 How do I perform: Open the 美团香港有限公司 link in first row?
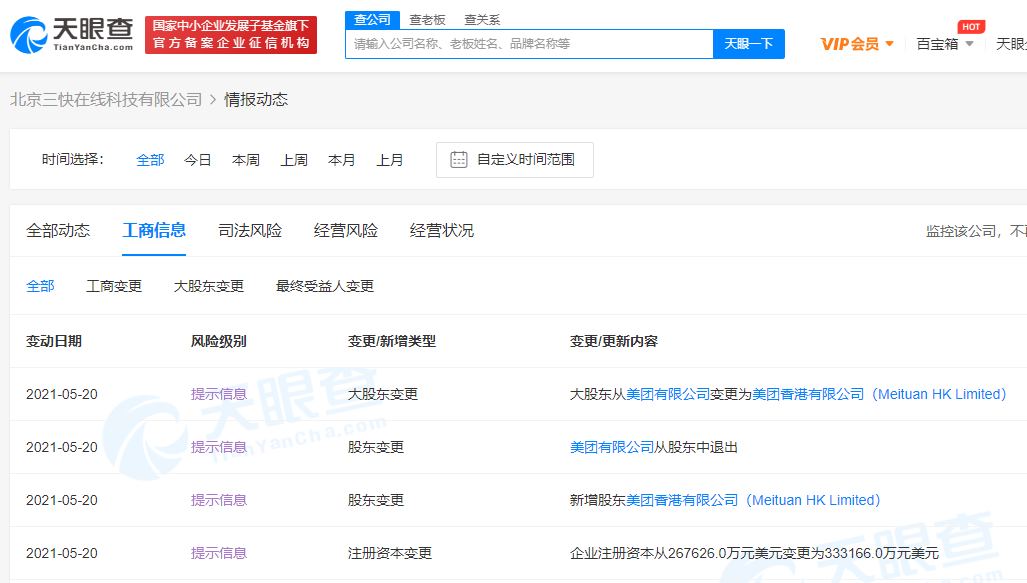pos(808,394)
